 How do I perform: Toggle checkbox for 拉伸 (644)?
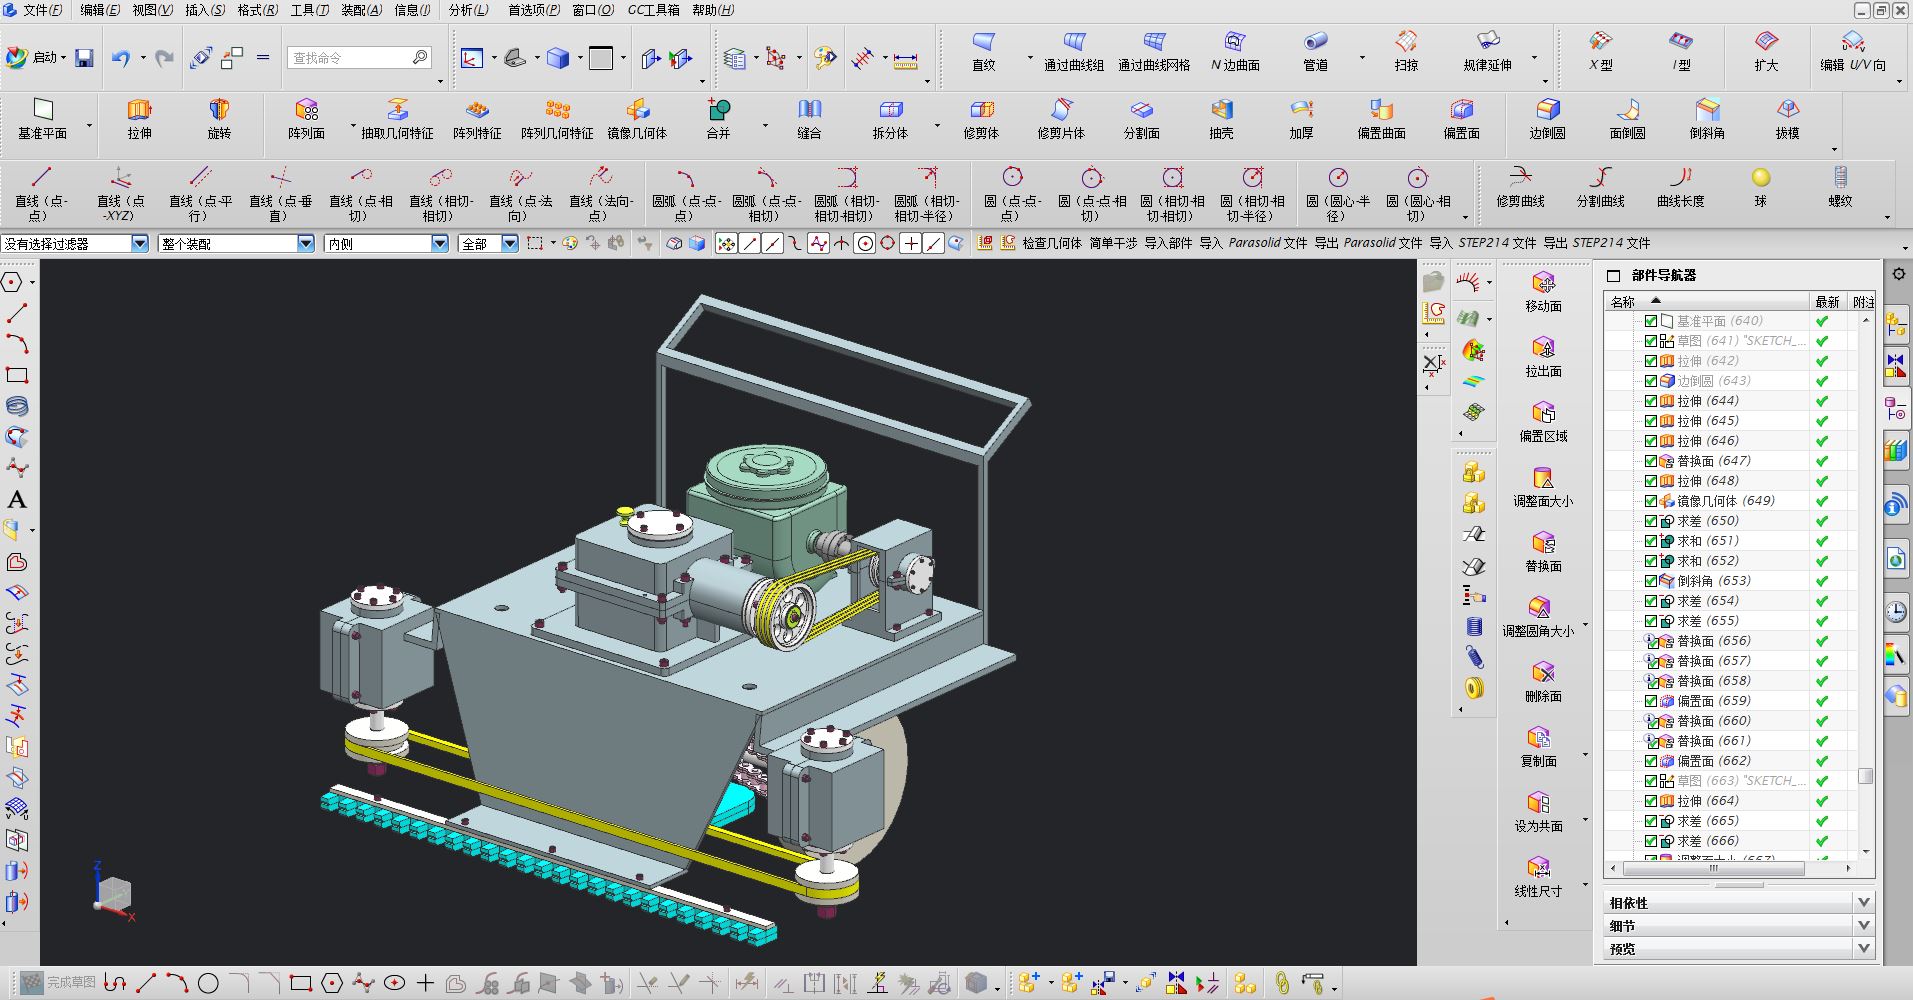1651,401
